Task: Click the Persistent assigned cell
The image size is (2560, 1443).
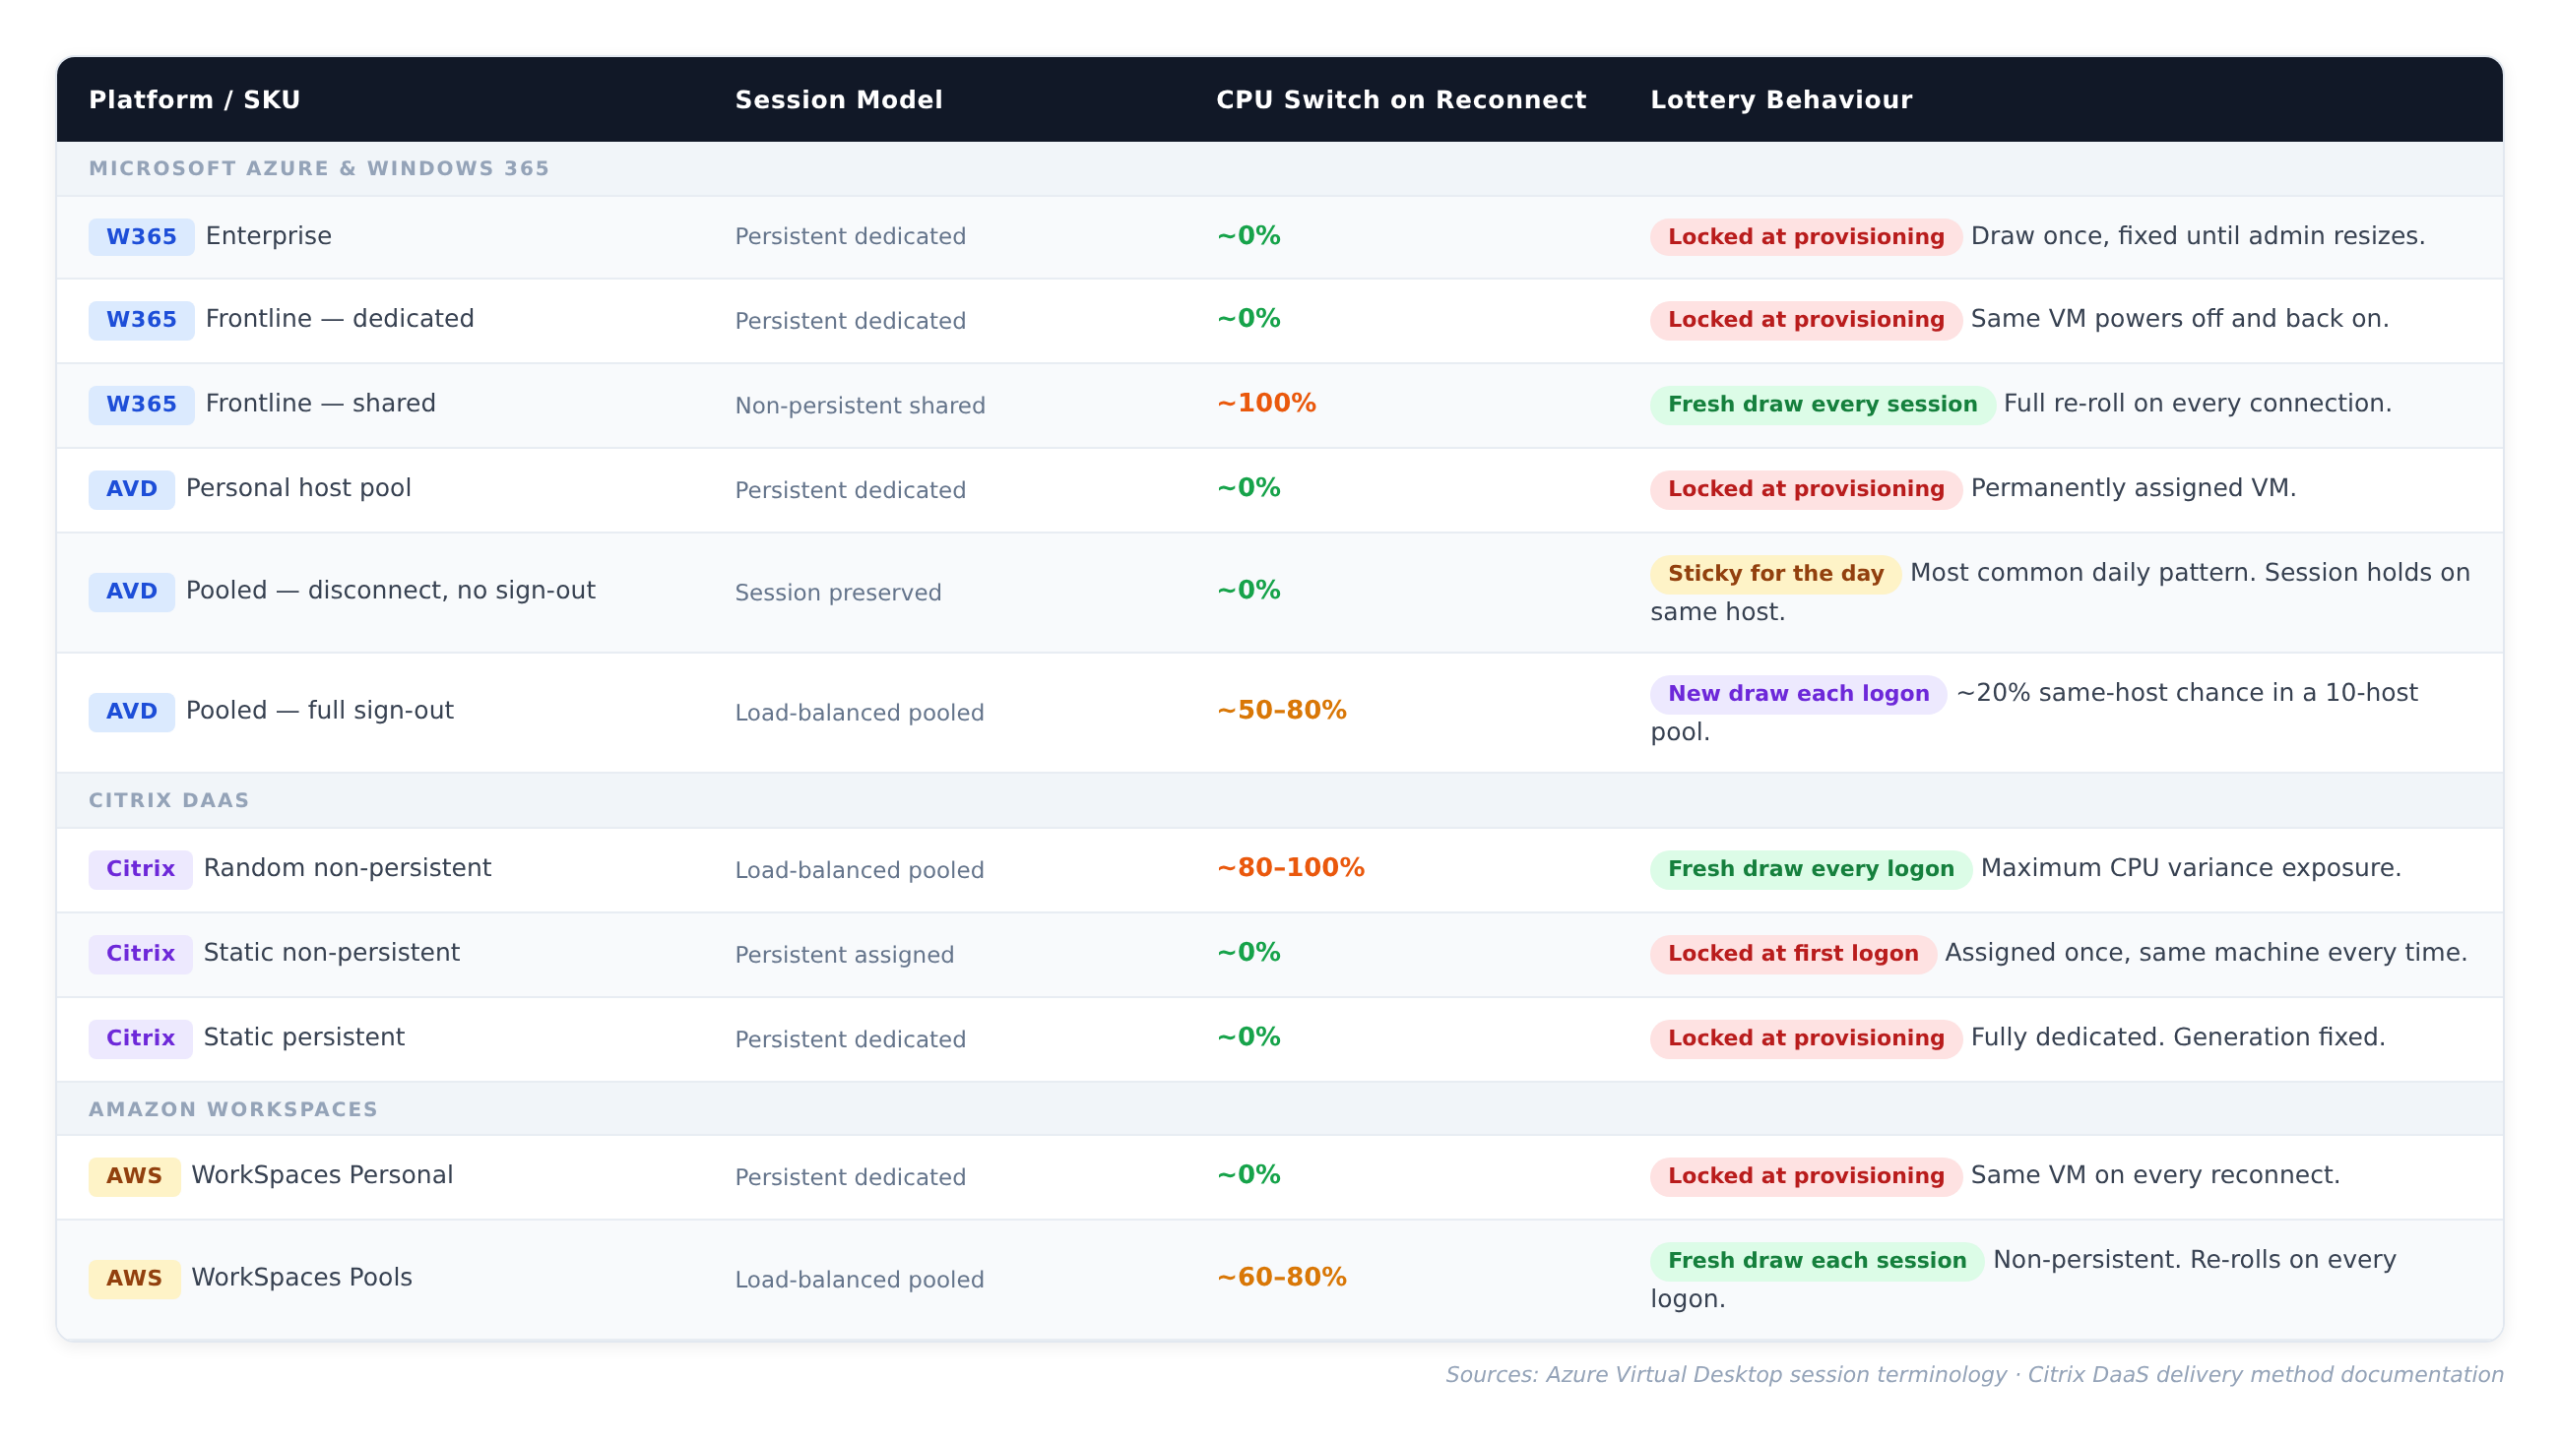Action: [844, 955]
